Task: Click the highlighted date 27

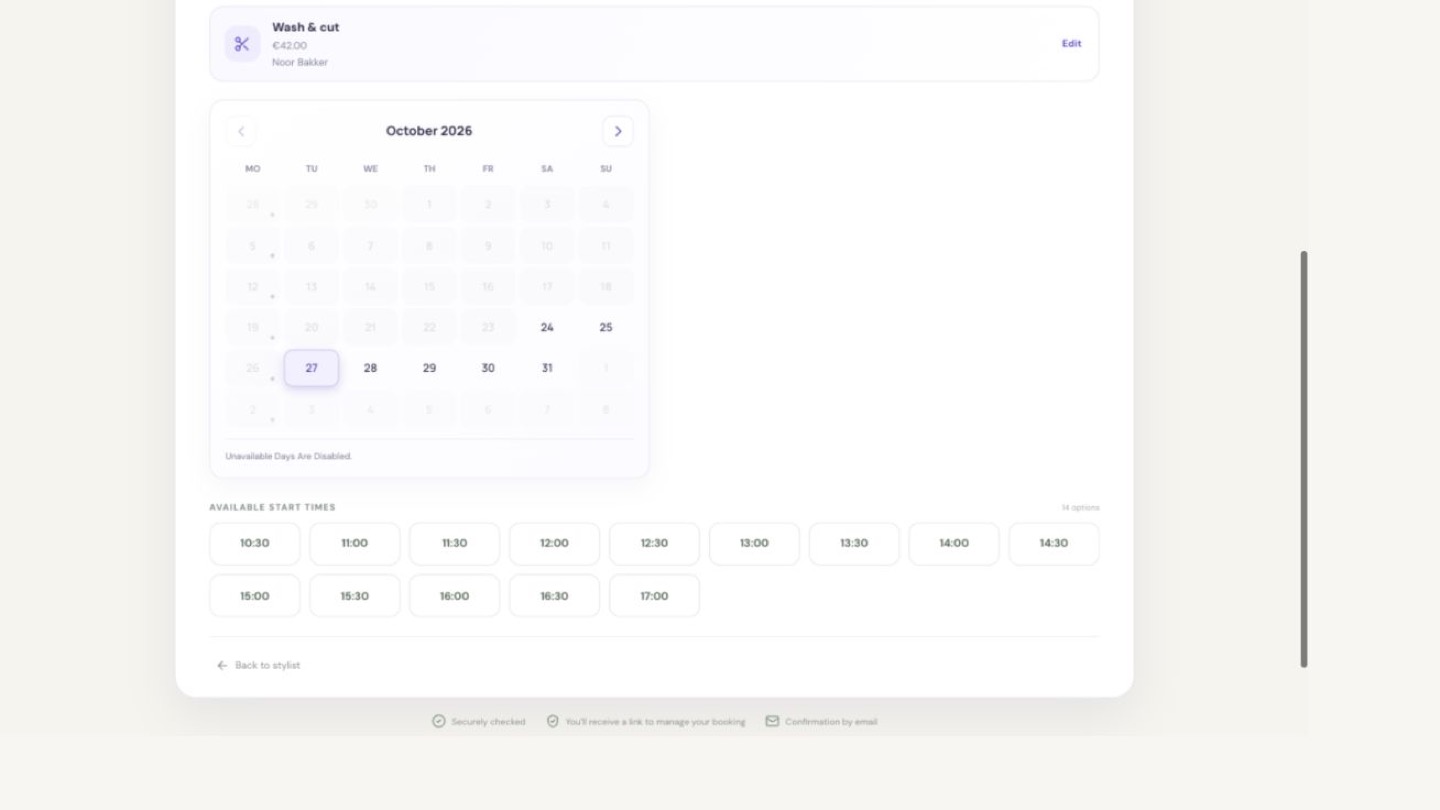Action: click(311, 368)
